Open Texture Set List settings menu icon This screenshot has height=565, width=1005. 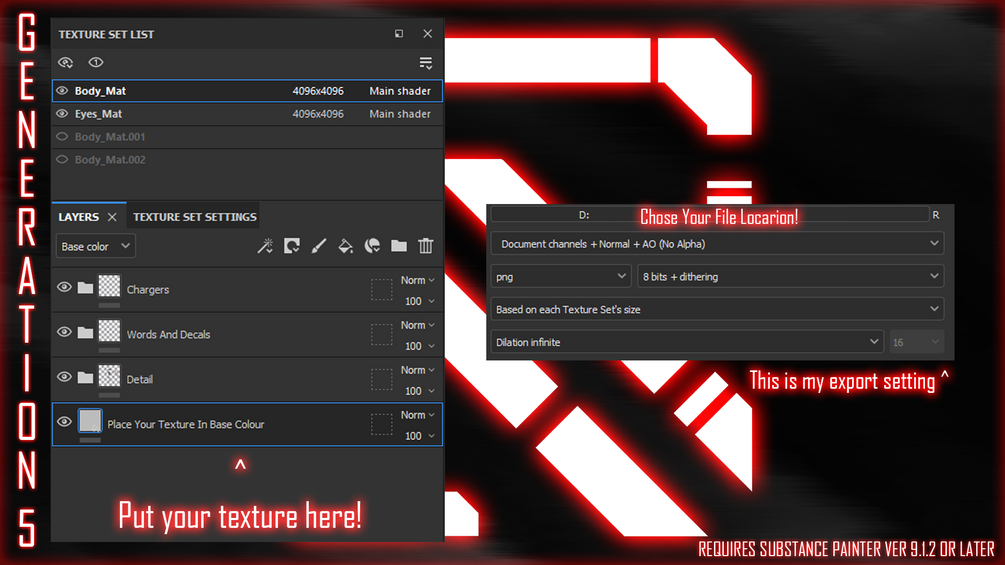(x=426, y=63)
